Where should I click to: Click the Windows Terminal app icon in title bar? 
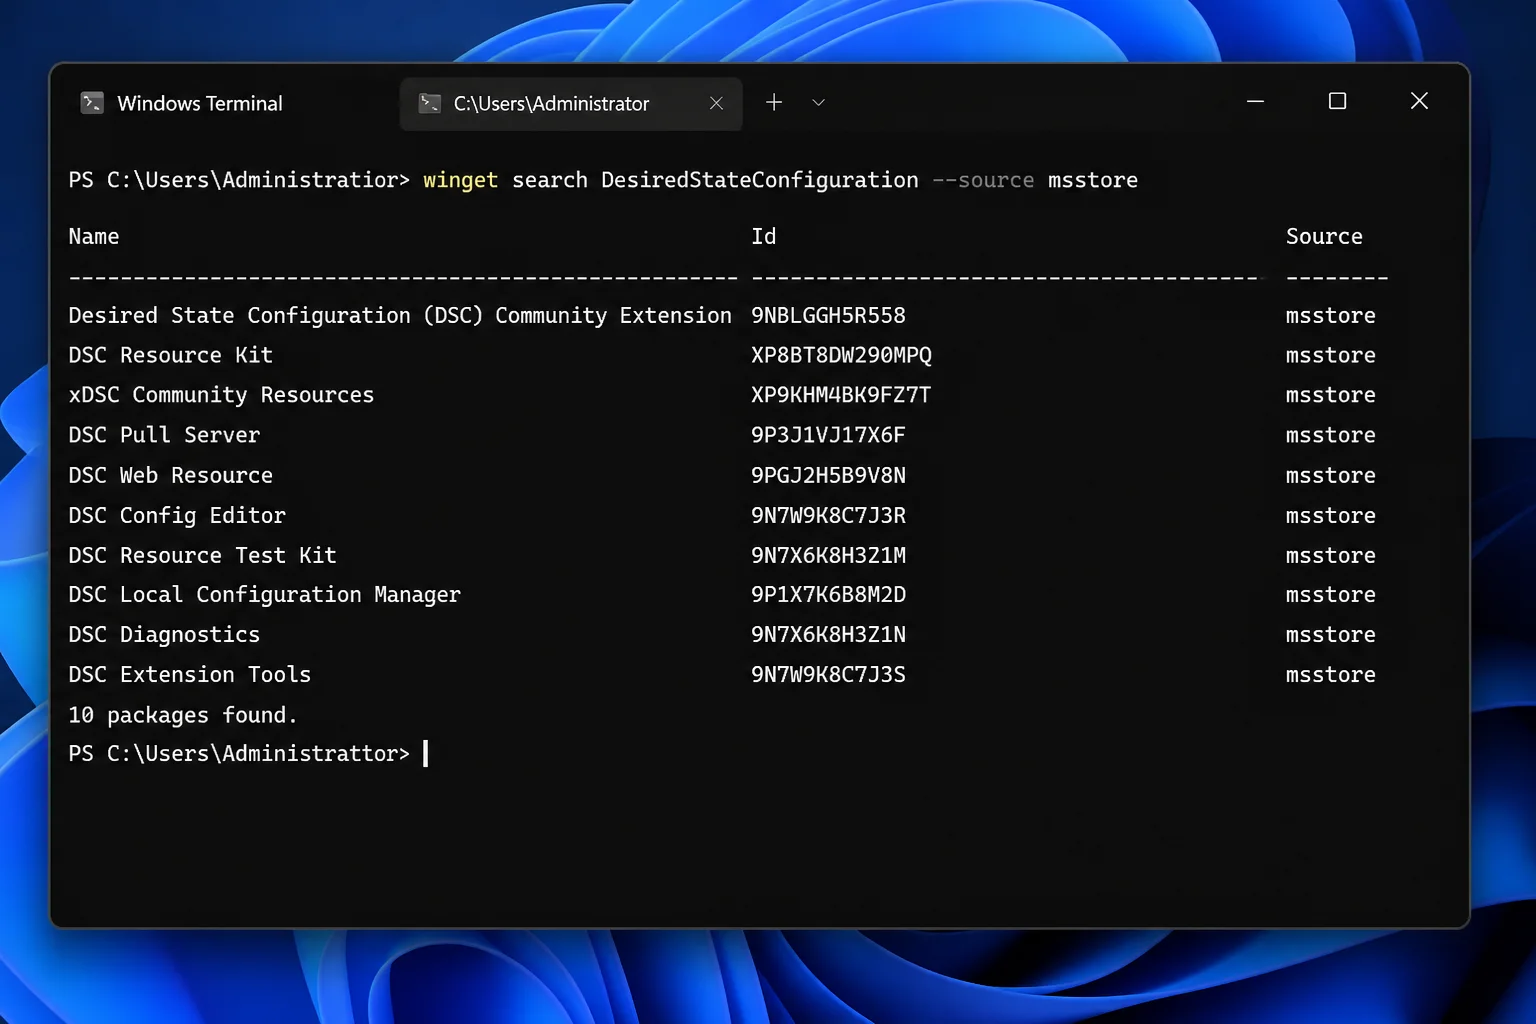pos(92,103)
